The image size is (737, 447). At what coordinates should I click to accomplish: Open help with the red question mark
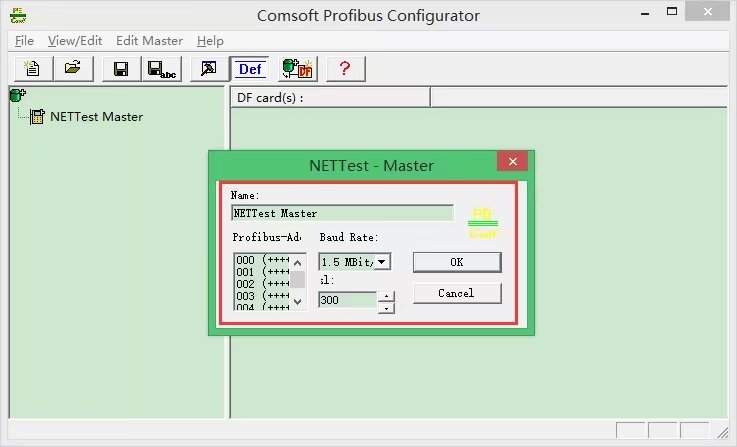345,69
